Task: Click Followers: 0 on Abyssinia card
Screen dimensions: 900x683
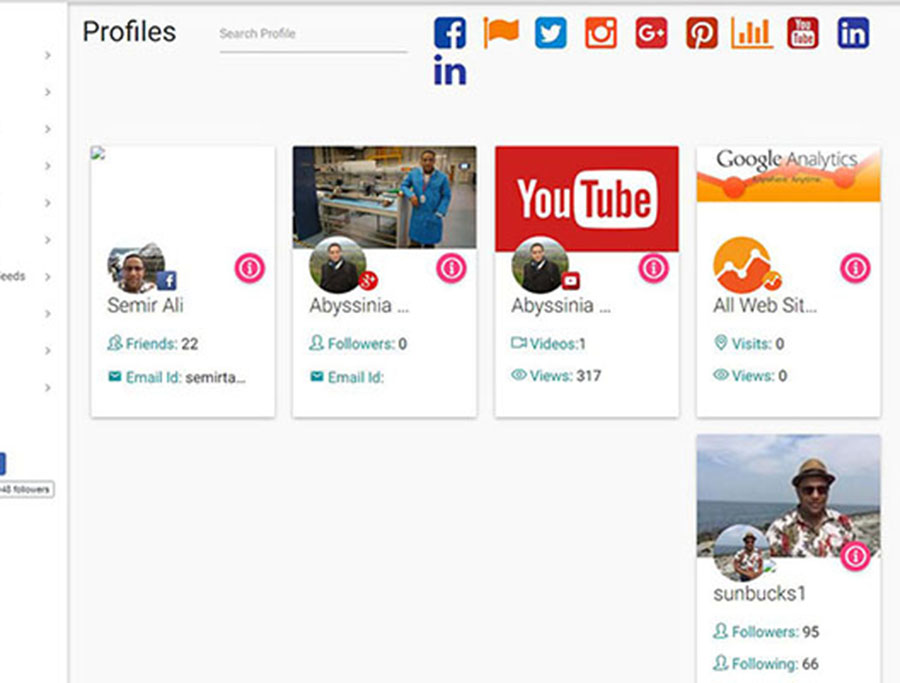Action: (358, 343)
